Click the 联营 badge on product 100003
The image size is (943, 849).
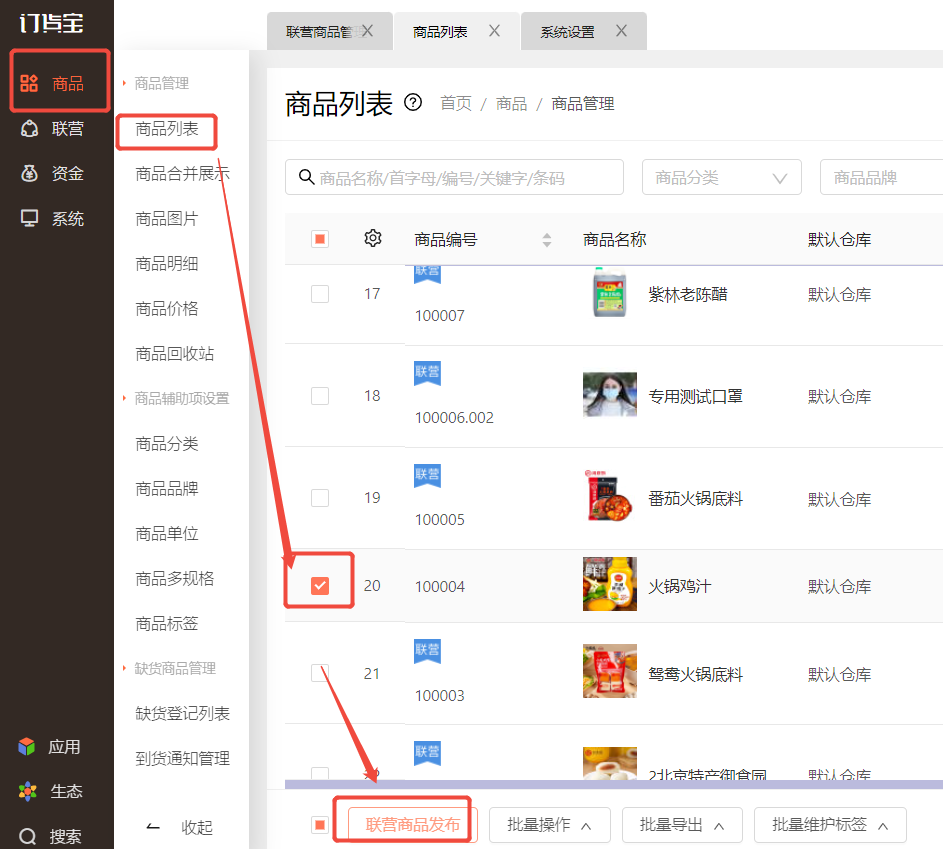[428, 651]
